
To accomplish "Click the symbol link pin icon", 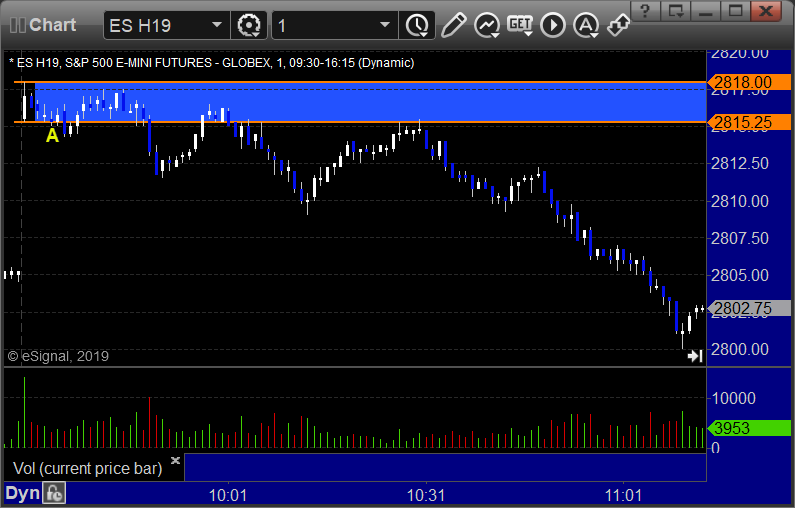I will click(619, 25).
